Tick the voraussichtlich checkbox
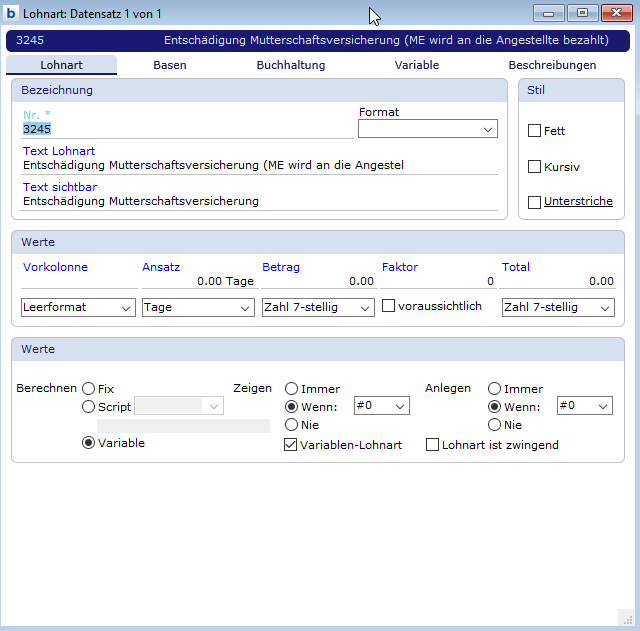Screen dimensions: 640x631 pyautogui.click(x=388, y=306)
